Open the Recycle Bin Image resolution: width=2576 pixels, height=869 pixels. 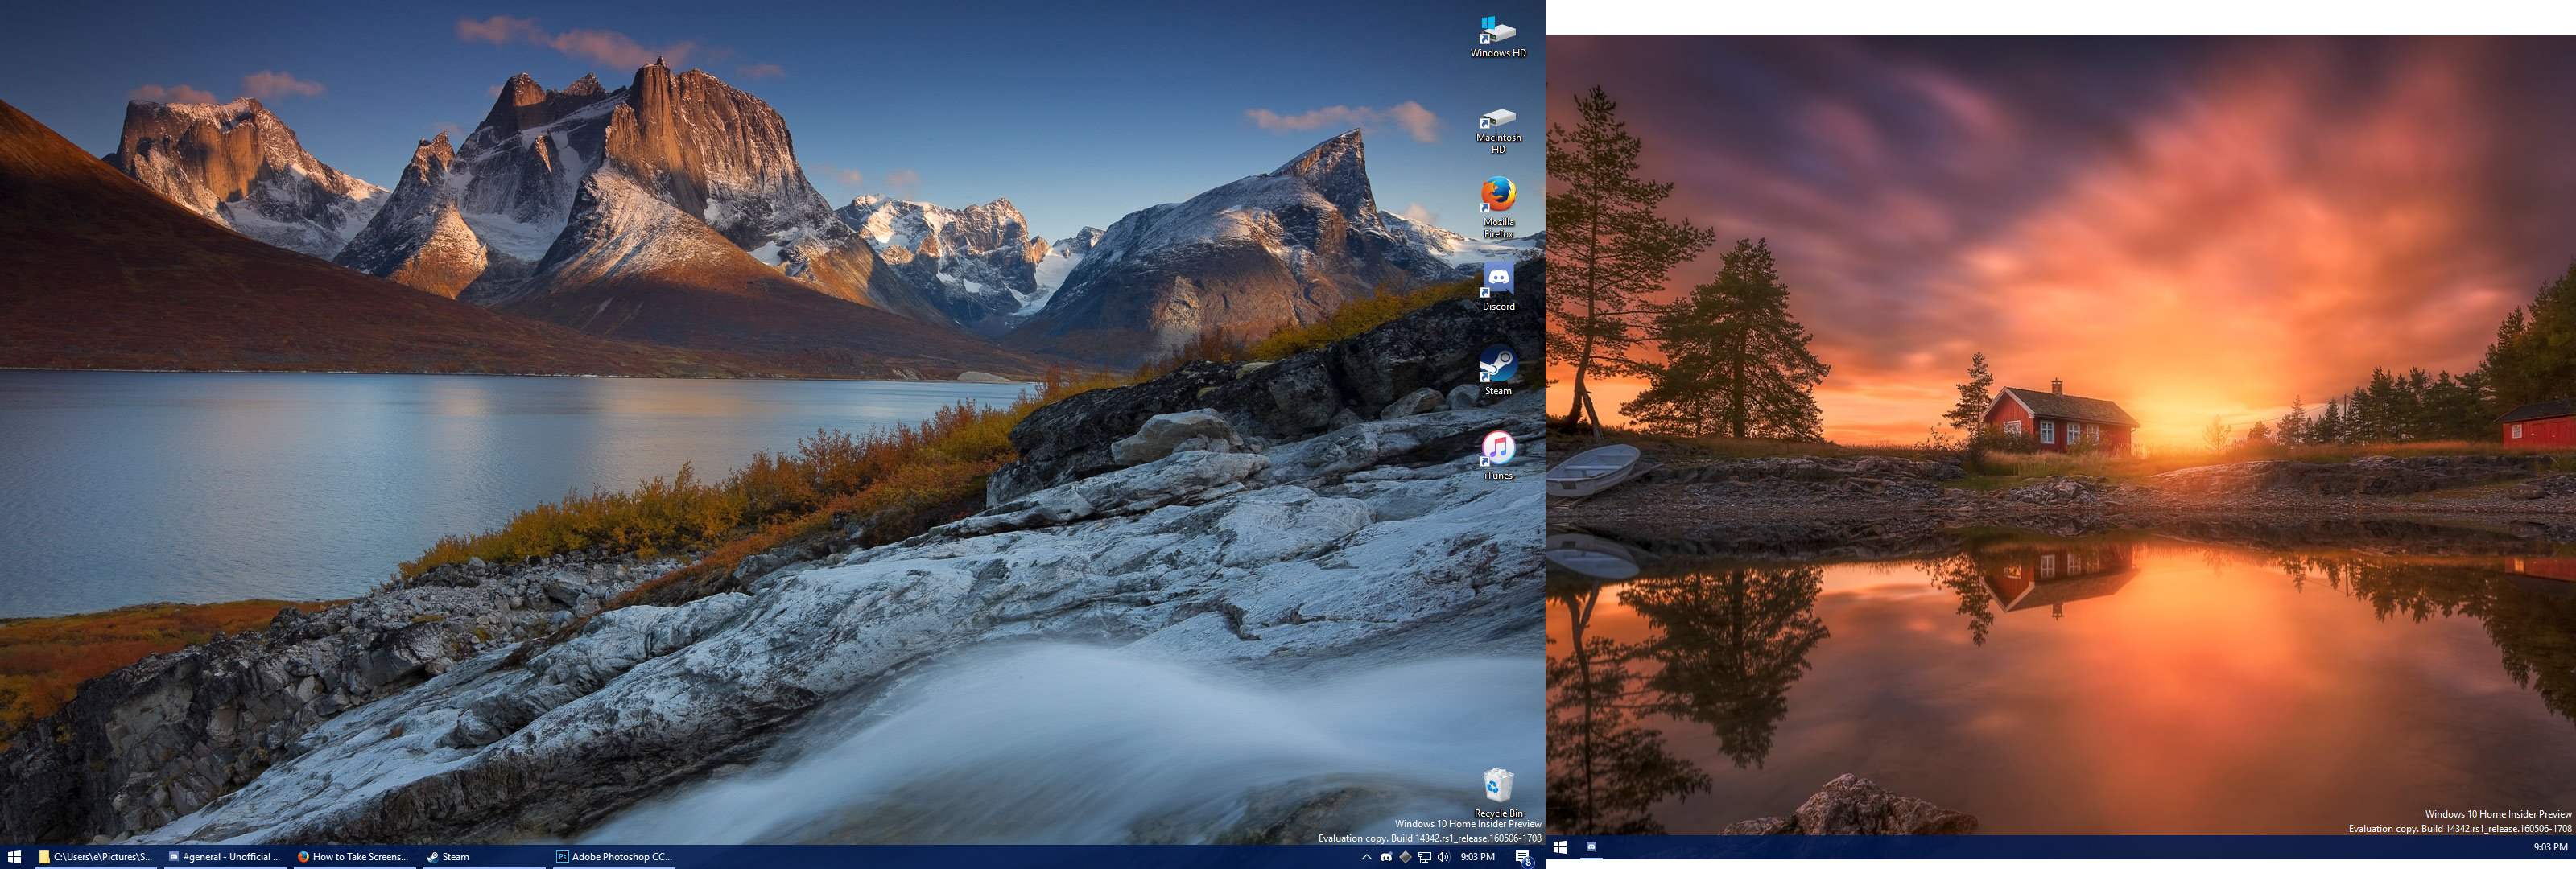click(1497, 786)
